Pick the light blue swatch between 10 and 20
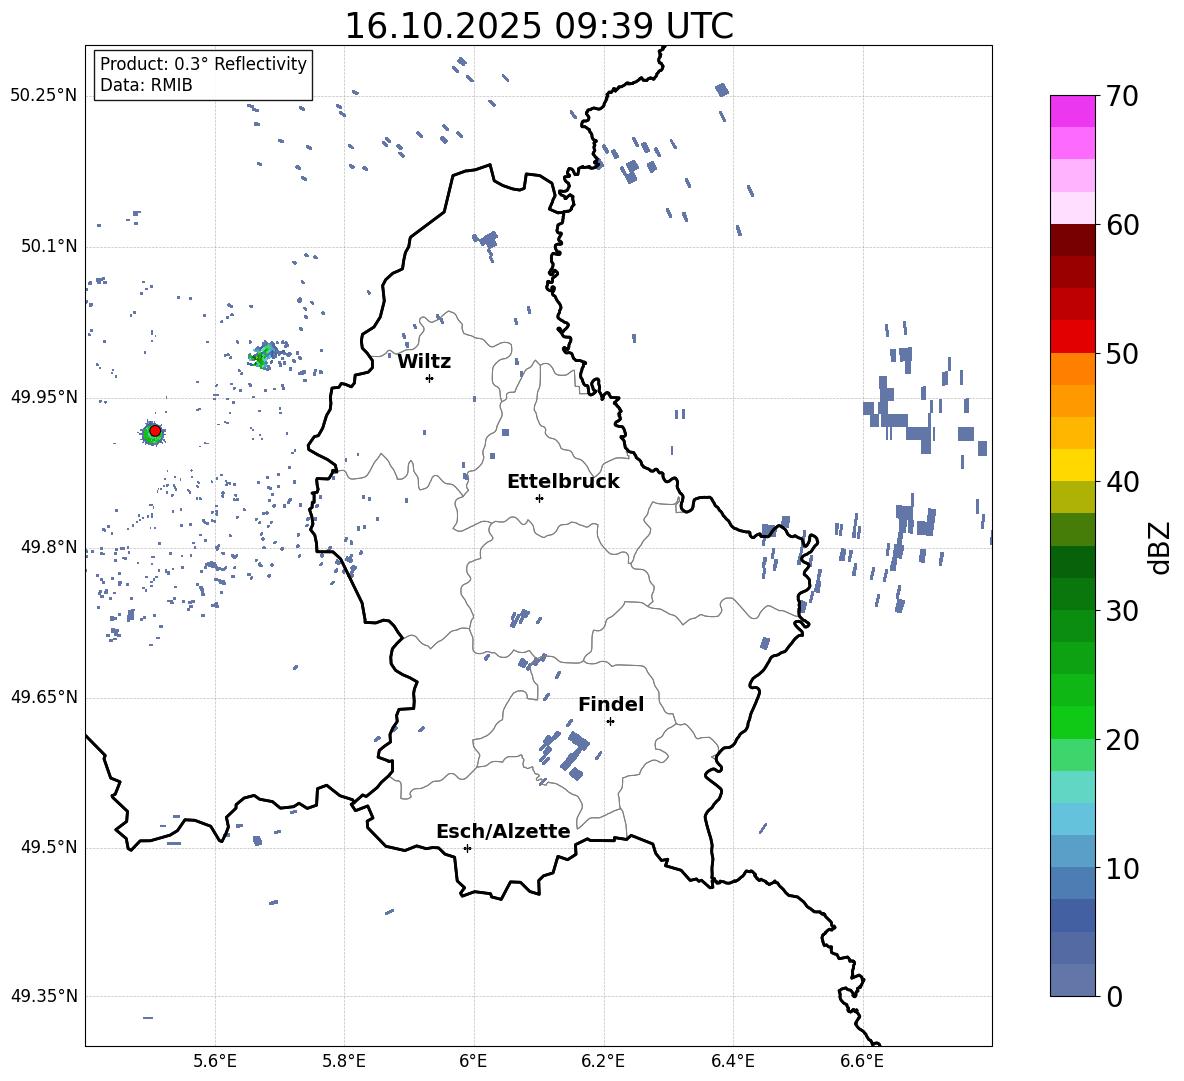The image size is (1184, 1081). (x=1072, y=819)
